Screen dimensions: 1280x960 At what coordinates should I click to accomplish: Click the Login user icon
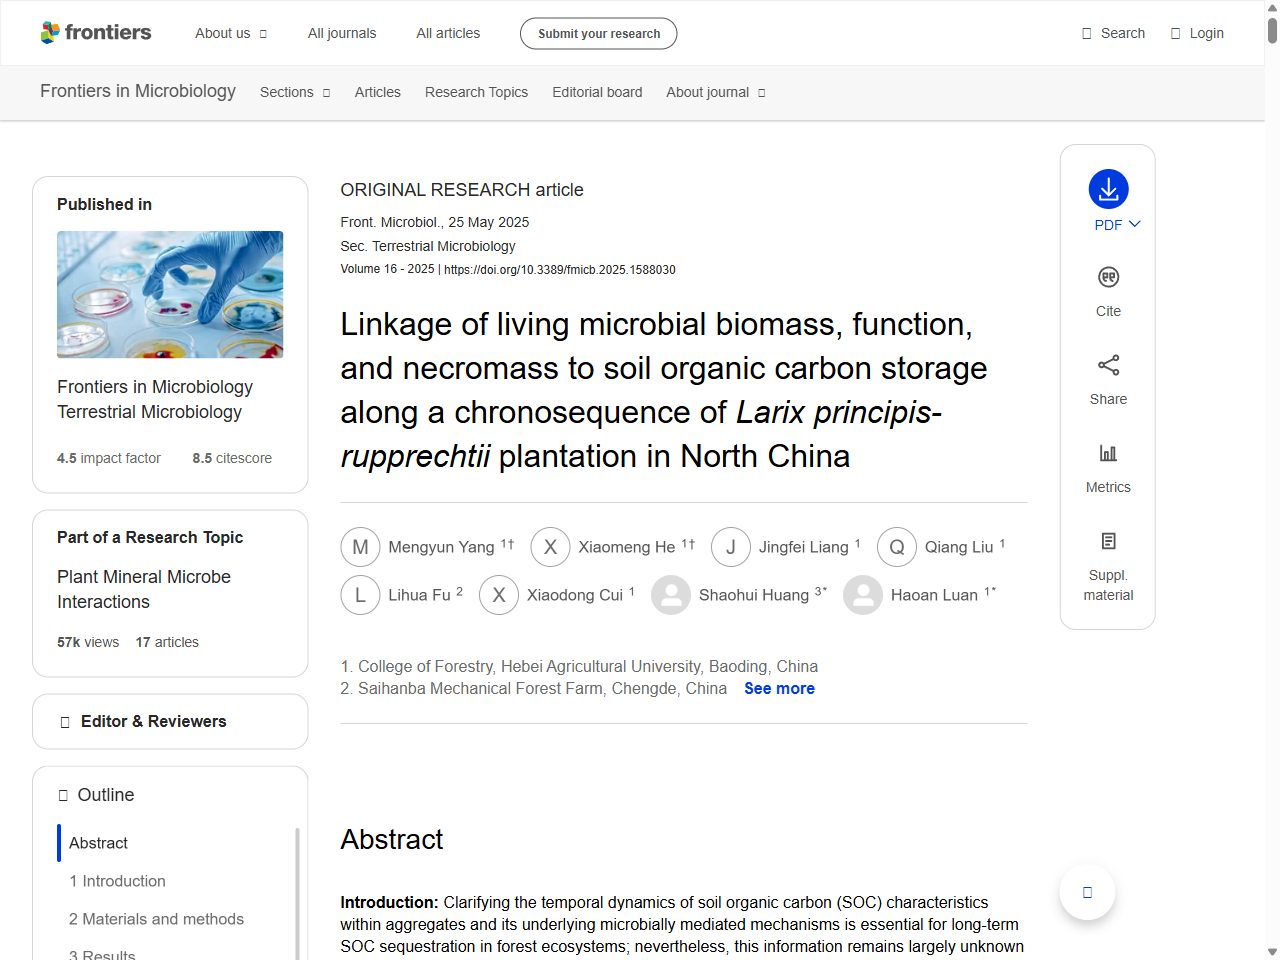(x=1176, y=33)
